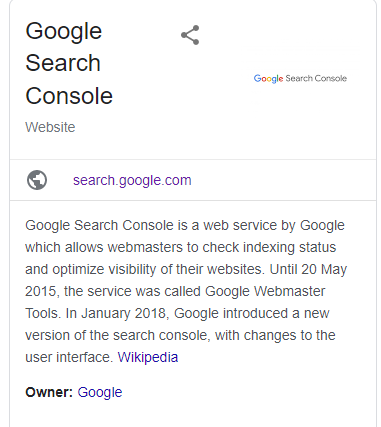Click the colored Google word in logo

[x=268, y=79]
